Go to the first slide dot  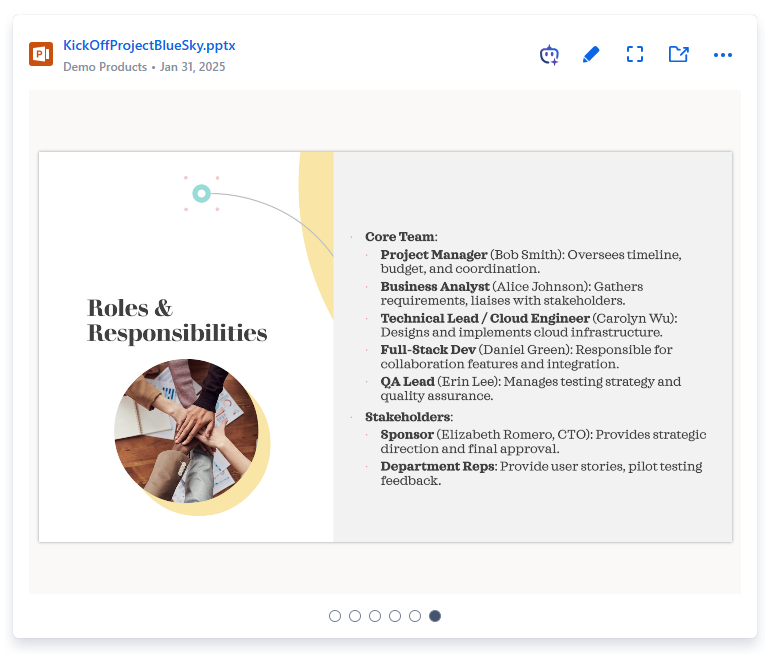click(335, 616)
